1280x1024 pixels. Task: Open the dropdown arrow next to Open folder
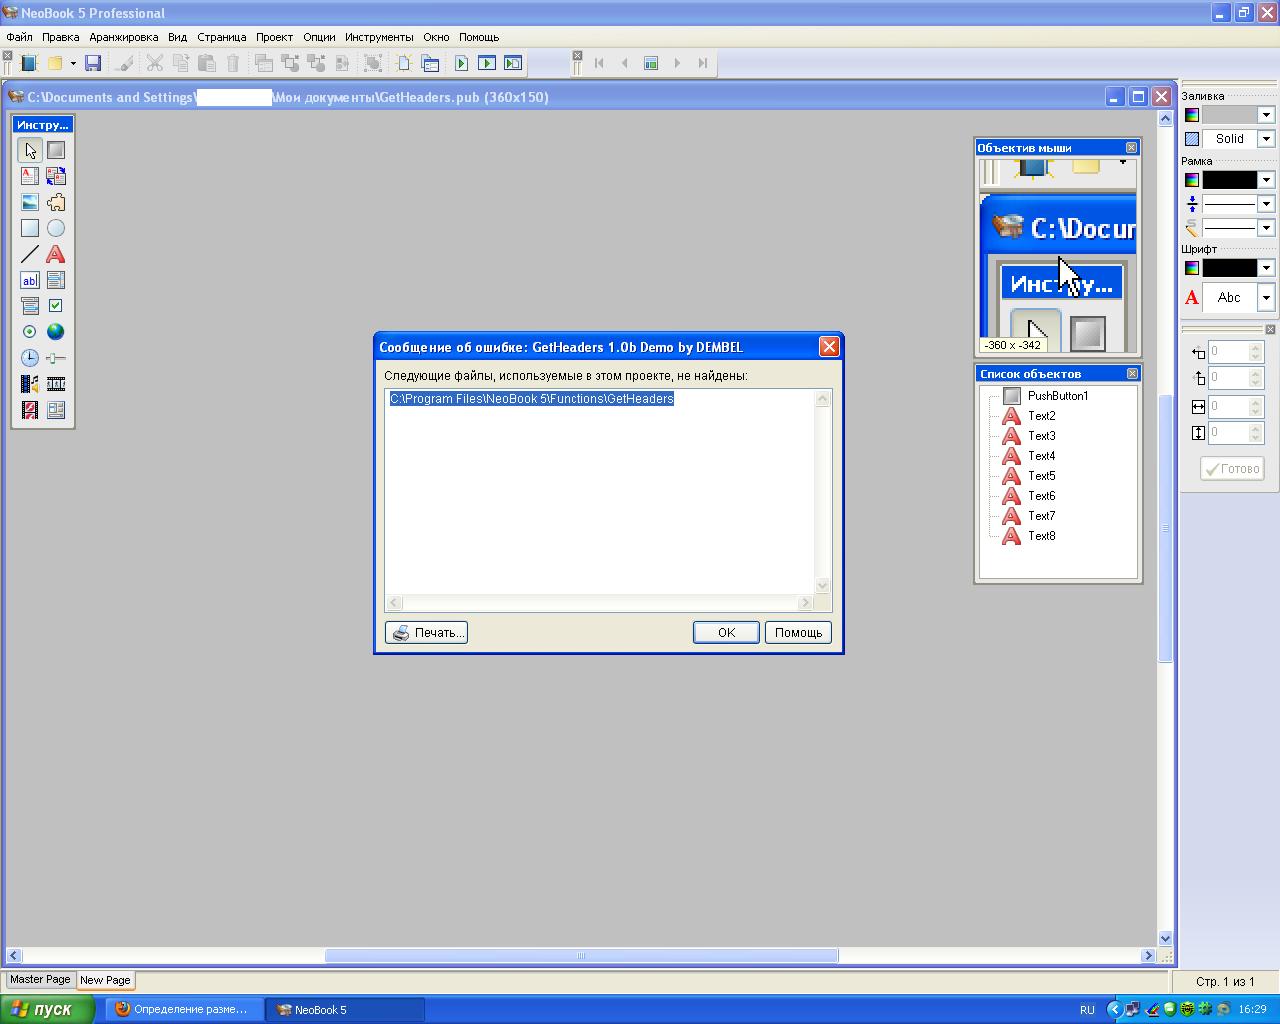coord(73,63)
